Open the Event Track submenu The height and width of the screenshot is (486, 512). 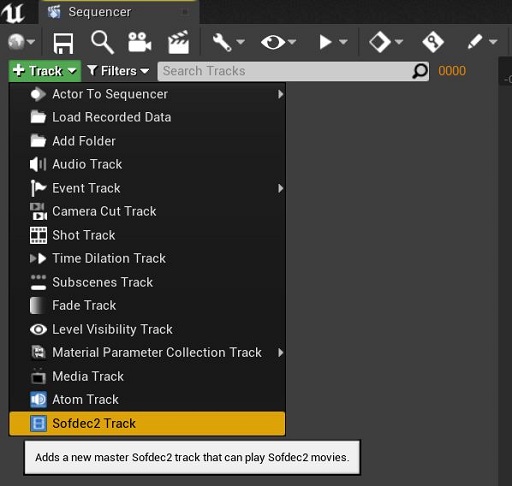[x=147, y=188]
